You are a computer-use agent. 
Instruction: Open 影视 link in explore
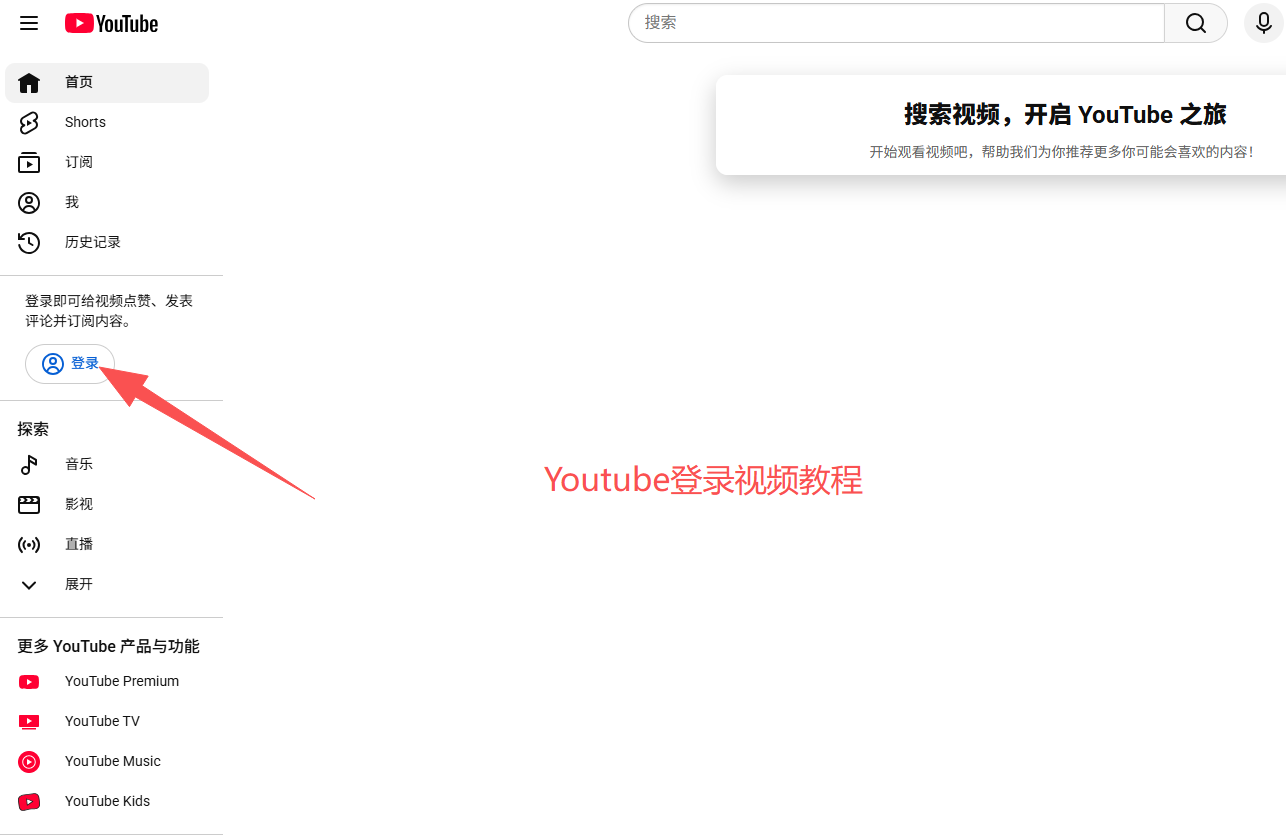[107, 504]
